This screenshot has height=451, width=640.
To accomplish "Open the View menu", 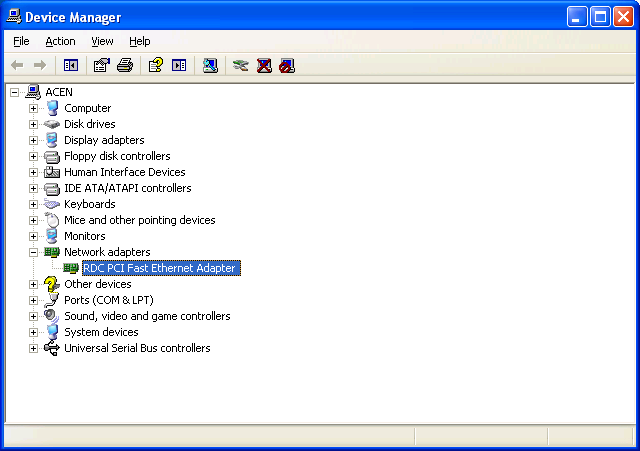I will [102, 41].
